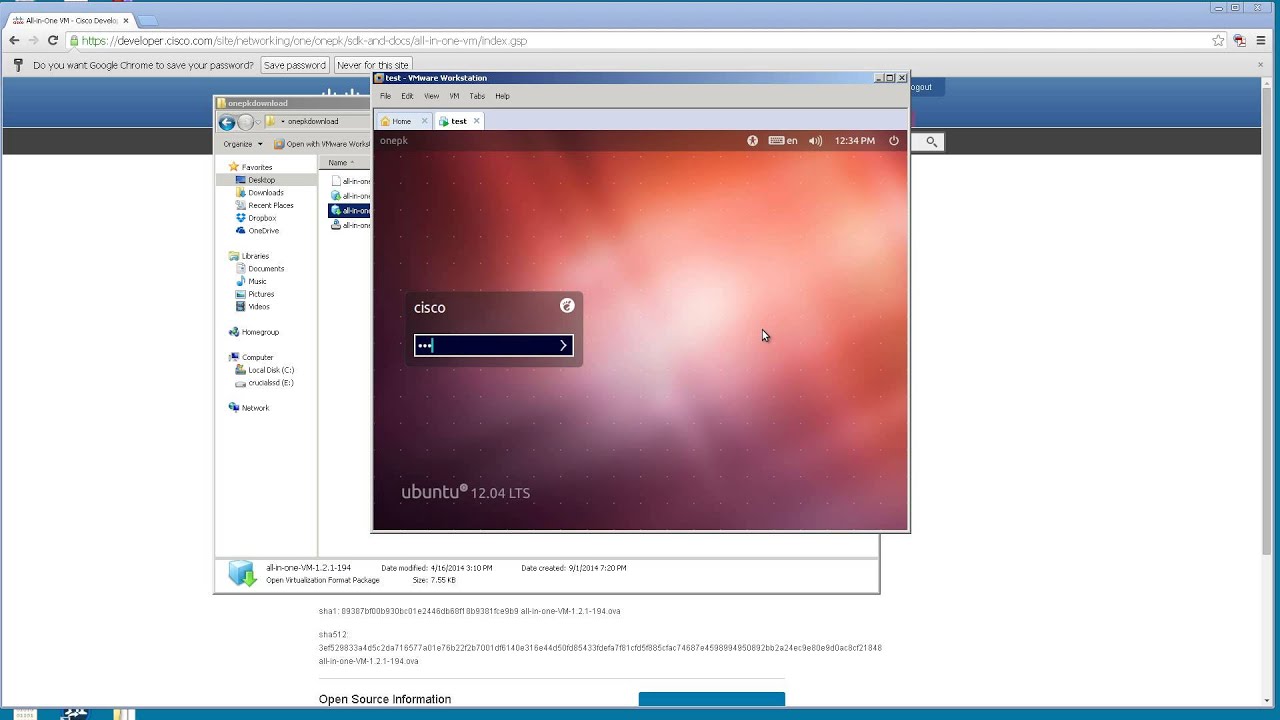The width and height of the screenshot is (1280, 720).
Task: Click the developer.cisco.com address bar
Action: point(640,41)
